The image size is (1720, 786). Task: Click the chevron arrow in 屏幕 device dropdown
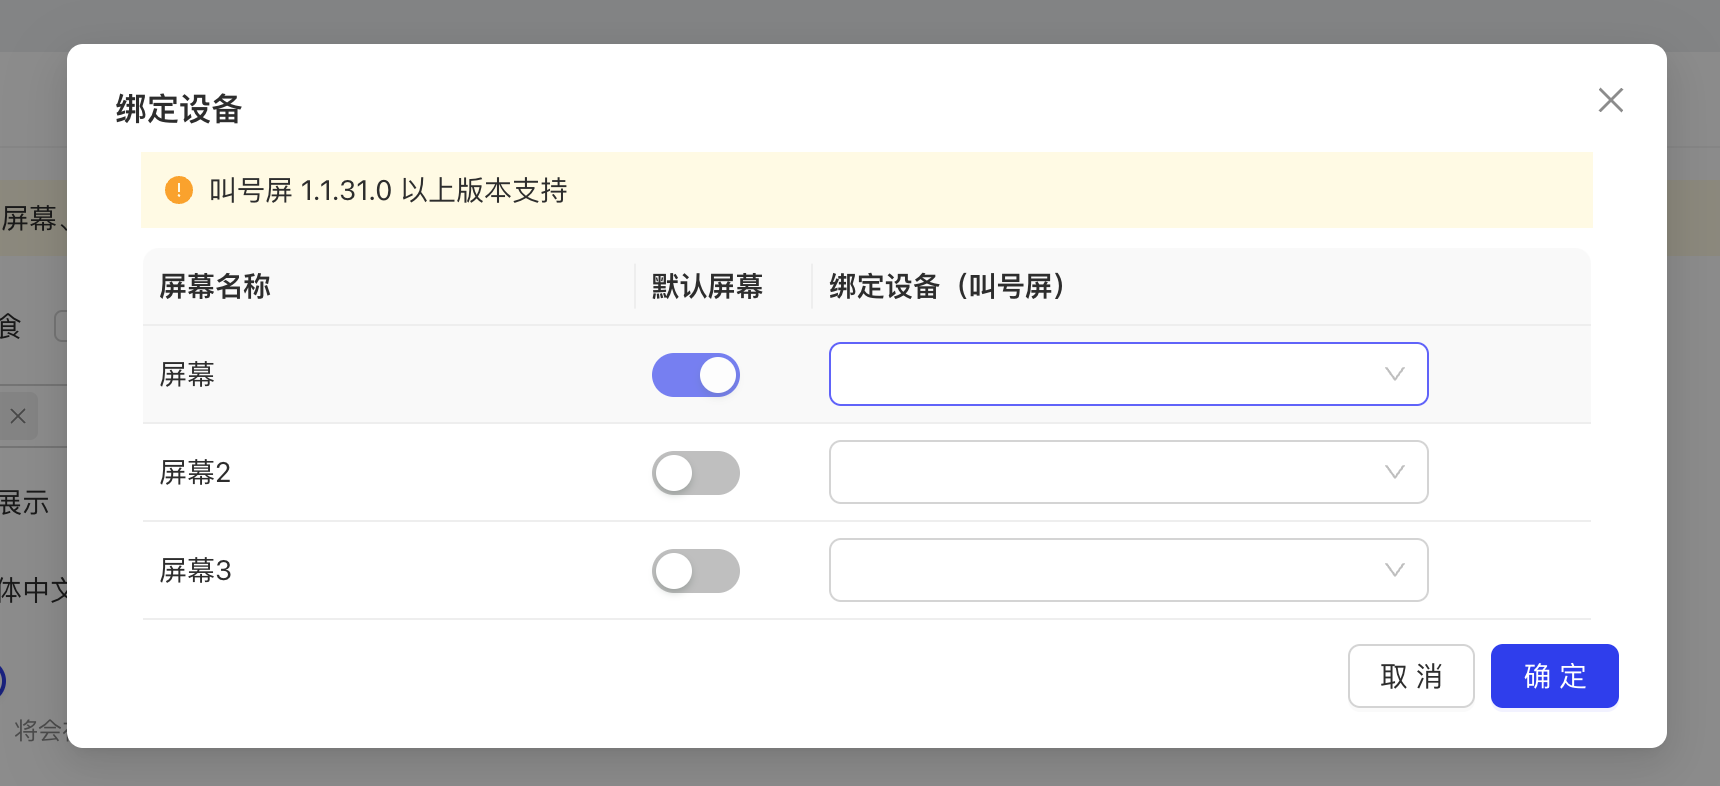tap(1394, 374)
